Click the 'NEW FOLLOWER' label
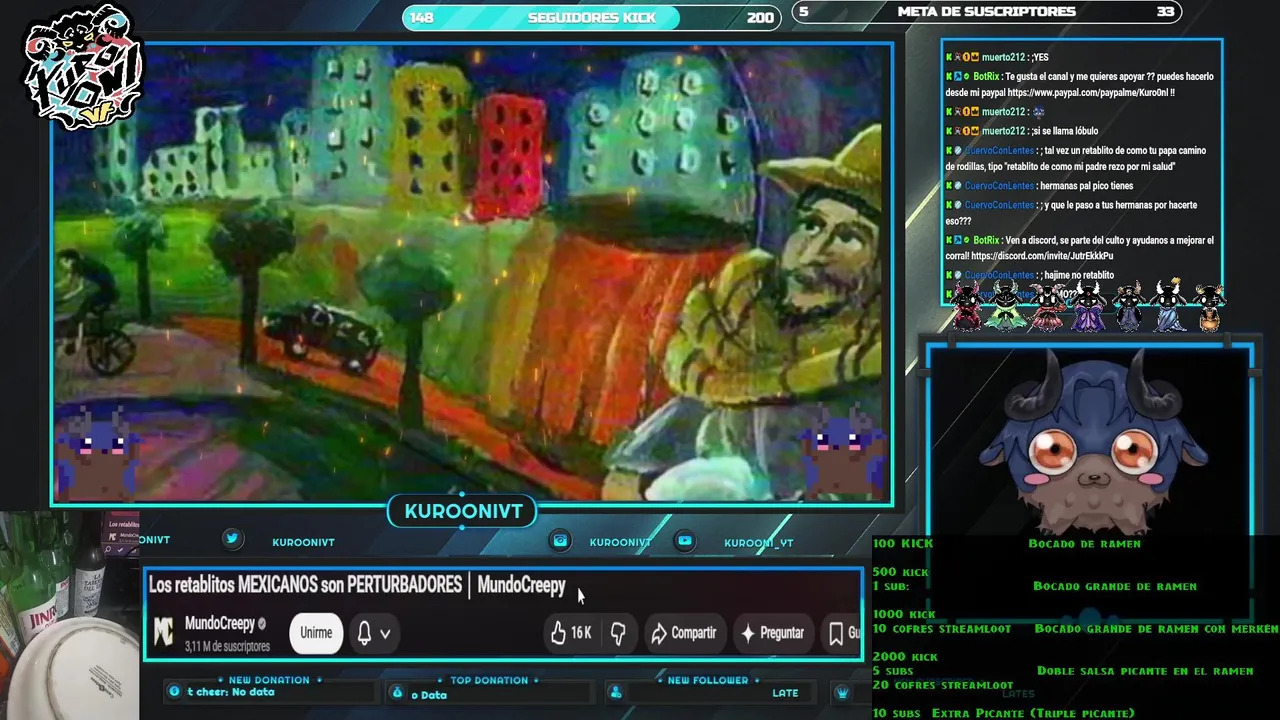The height and width of the screenshot is (720, 1280). pos(708,680)
